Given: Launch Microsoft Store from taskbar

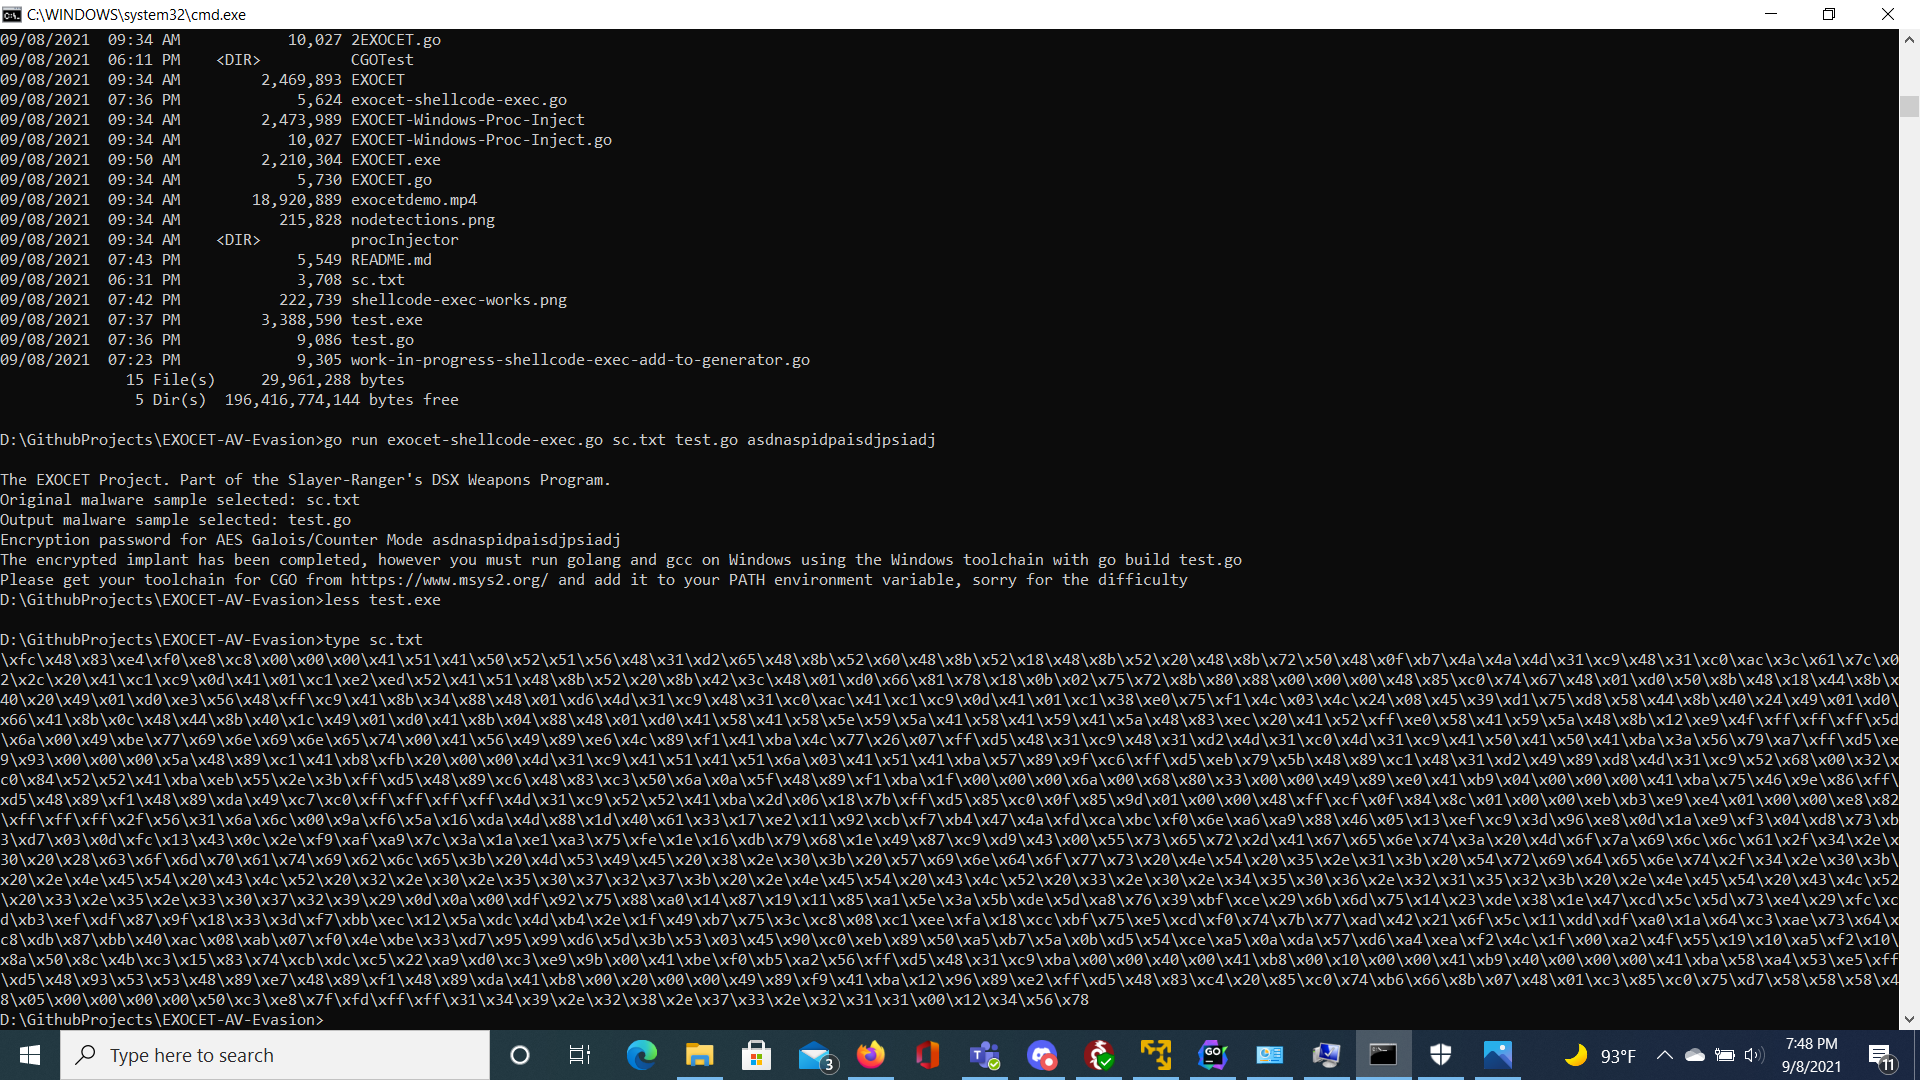Looking at the screenshot, I should [756, 1055].
